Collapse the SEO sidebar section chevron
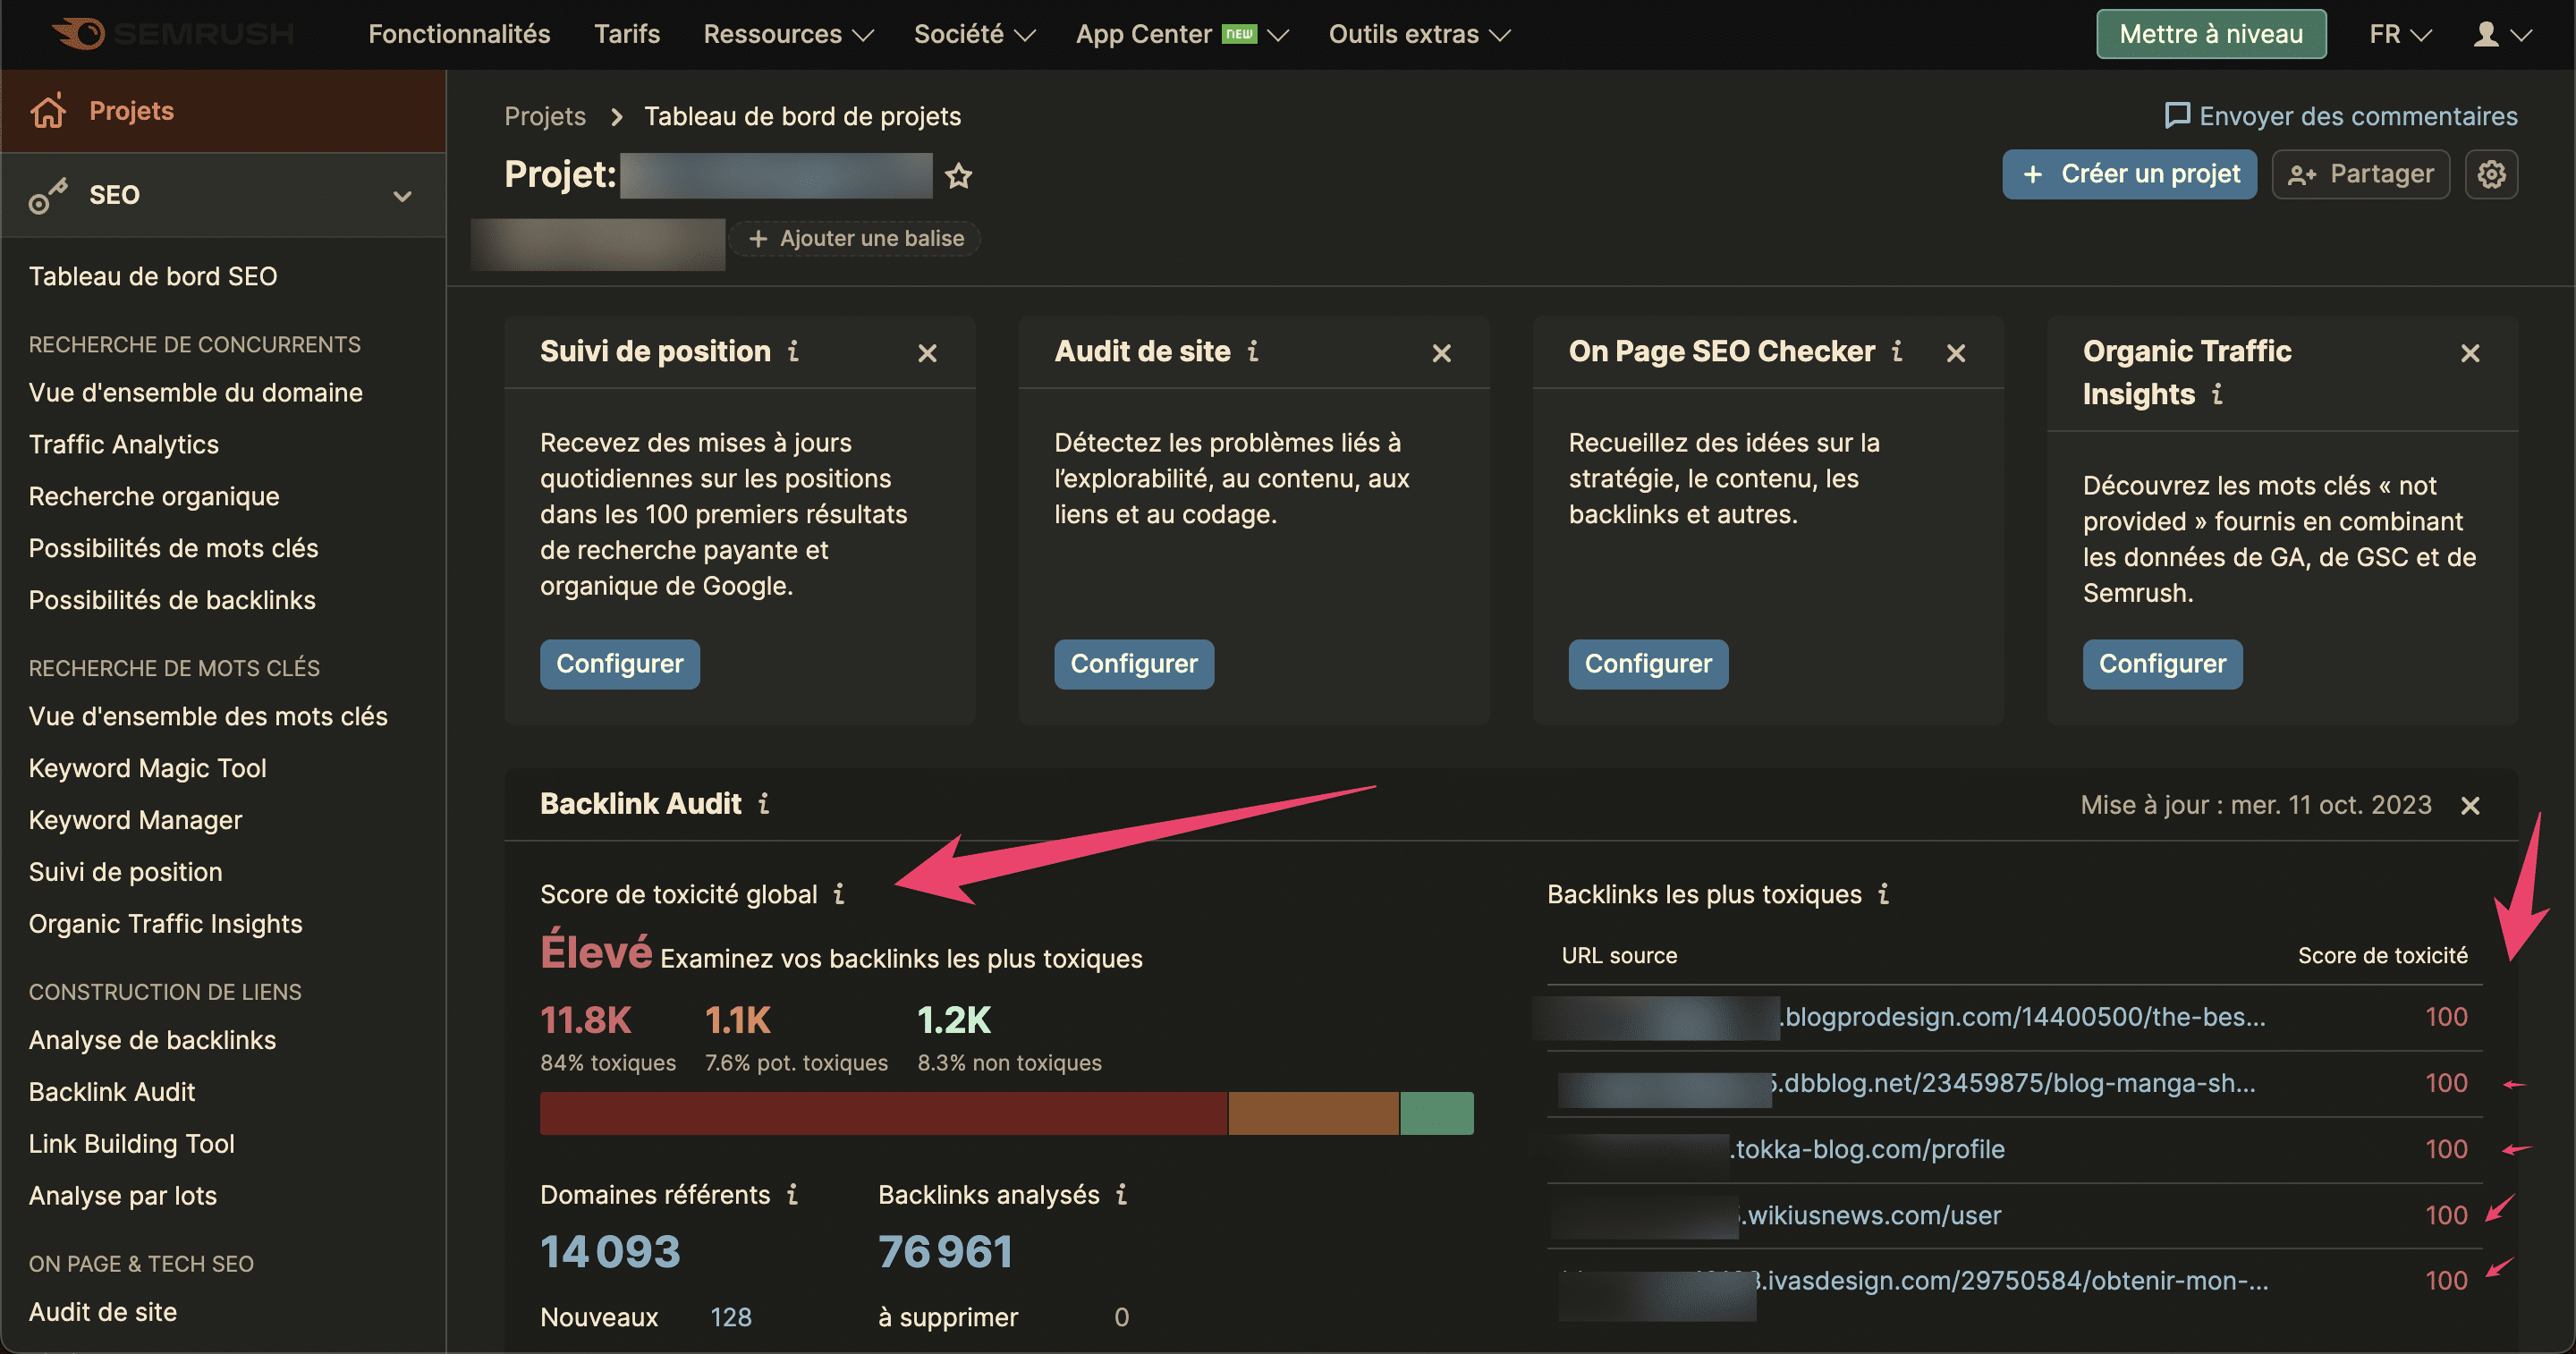The image size is (2576, 1354). tap(402, 196)
